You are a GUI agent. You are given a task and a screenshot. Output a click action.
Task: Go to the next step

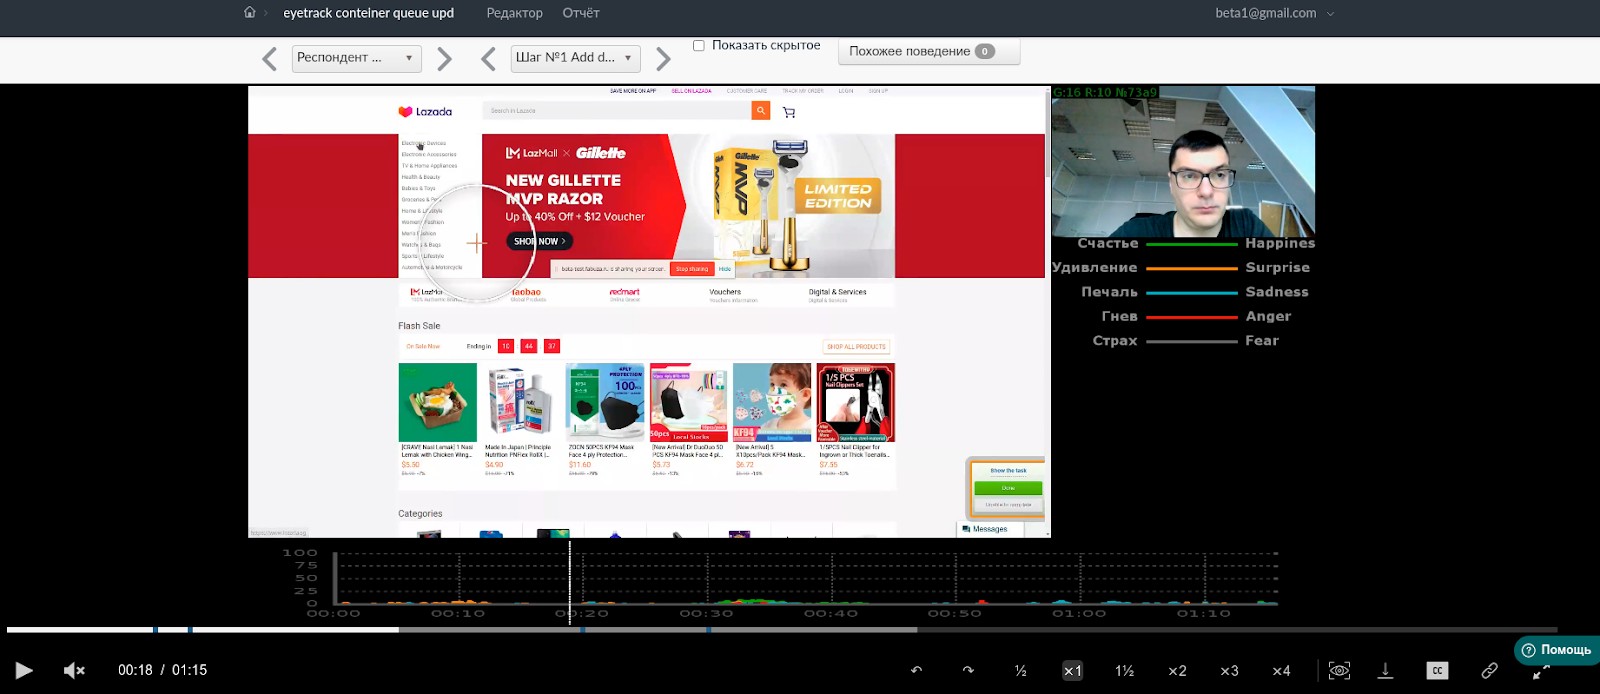click(663, 59)
